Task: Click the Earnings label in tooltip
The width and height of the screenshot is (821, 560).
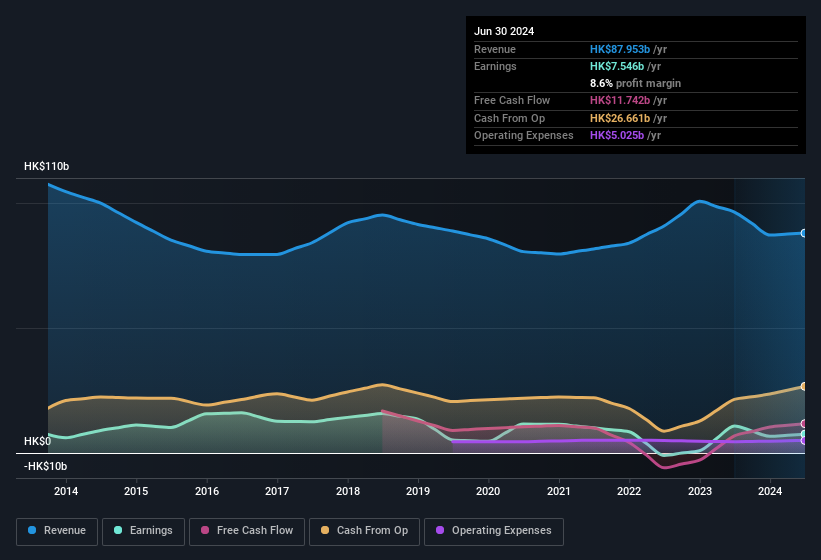Action: pyautogui.click(x=495, y=66)
